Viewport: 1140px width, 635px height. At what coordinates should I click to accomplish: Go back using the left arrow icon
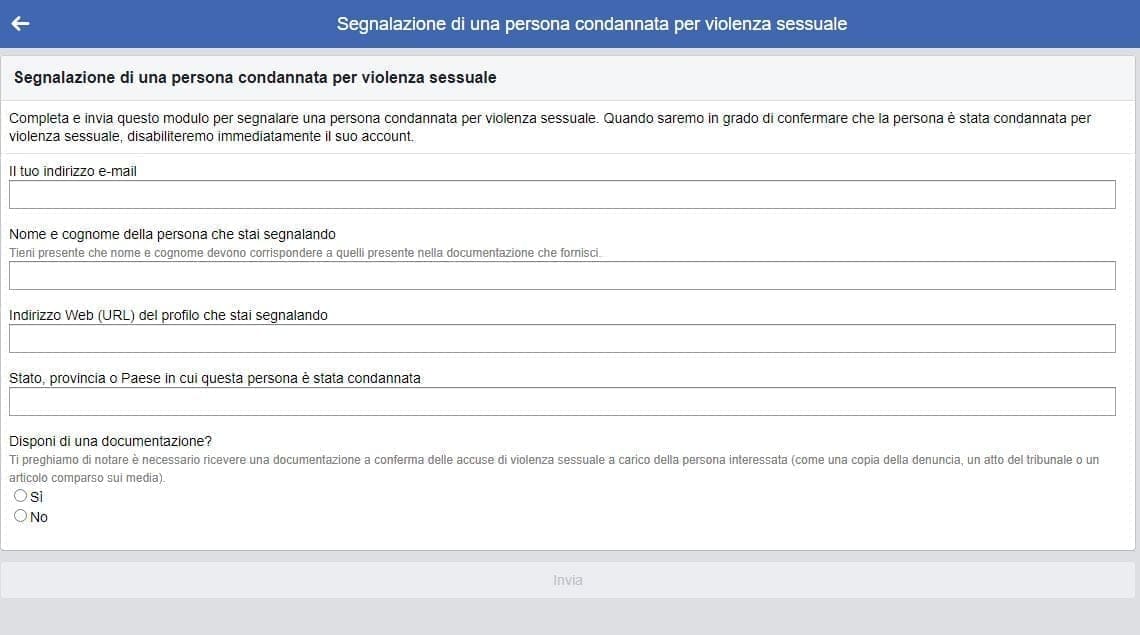point(20,23)
